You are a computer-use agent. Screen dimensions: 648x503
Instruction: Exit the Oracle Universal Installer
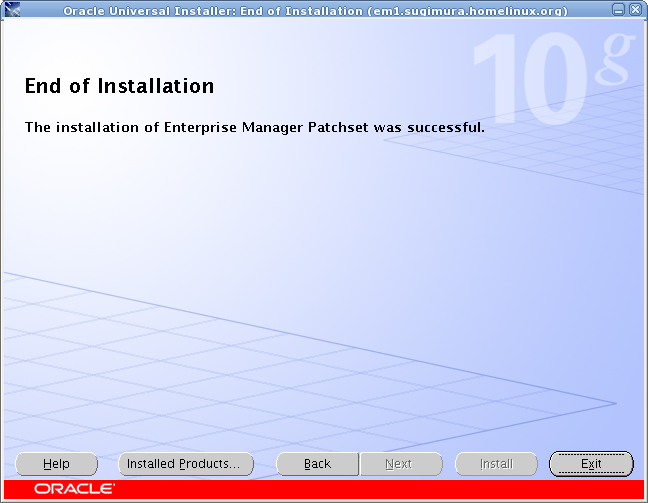[x=591, y=464]
